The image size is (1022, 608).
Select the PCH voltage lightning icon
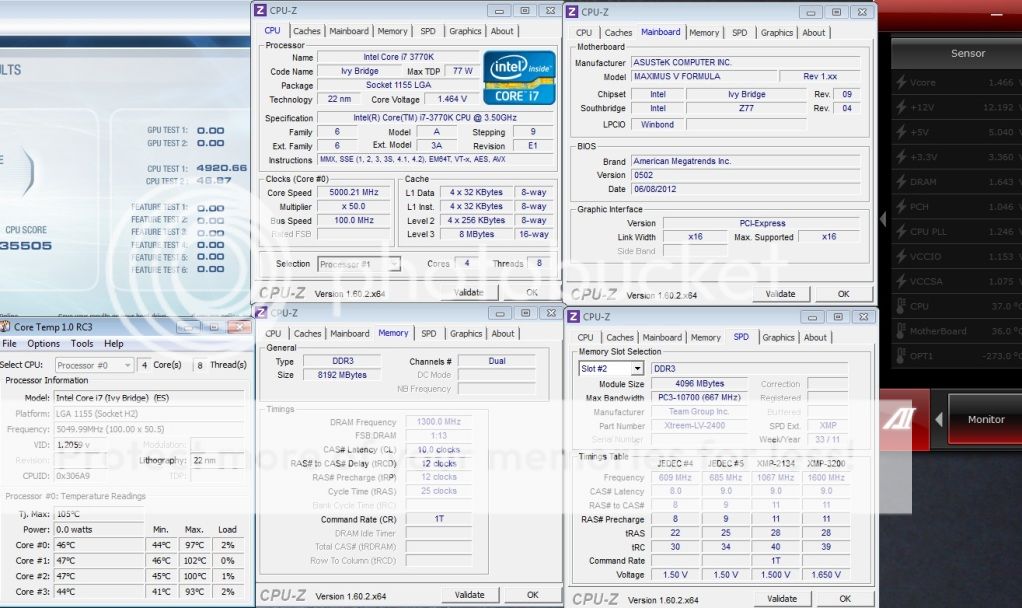pyautogui.click(x=901, y=207)
